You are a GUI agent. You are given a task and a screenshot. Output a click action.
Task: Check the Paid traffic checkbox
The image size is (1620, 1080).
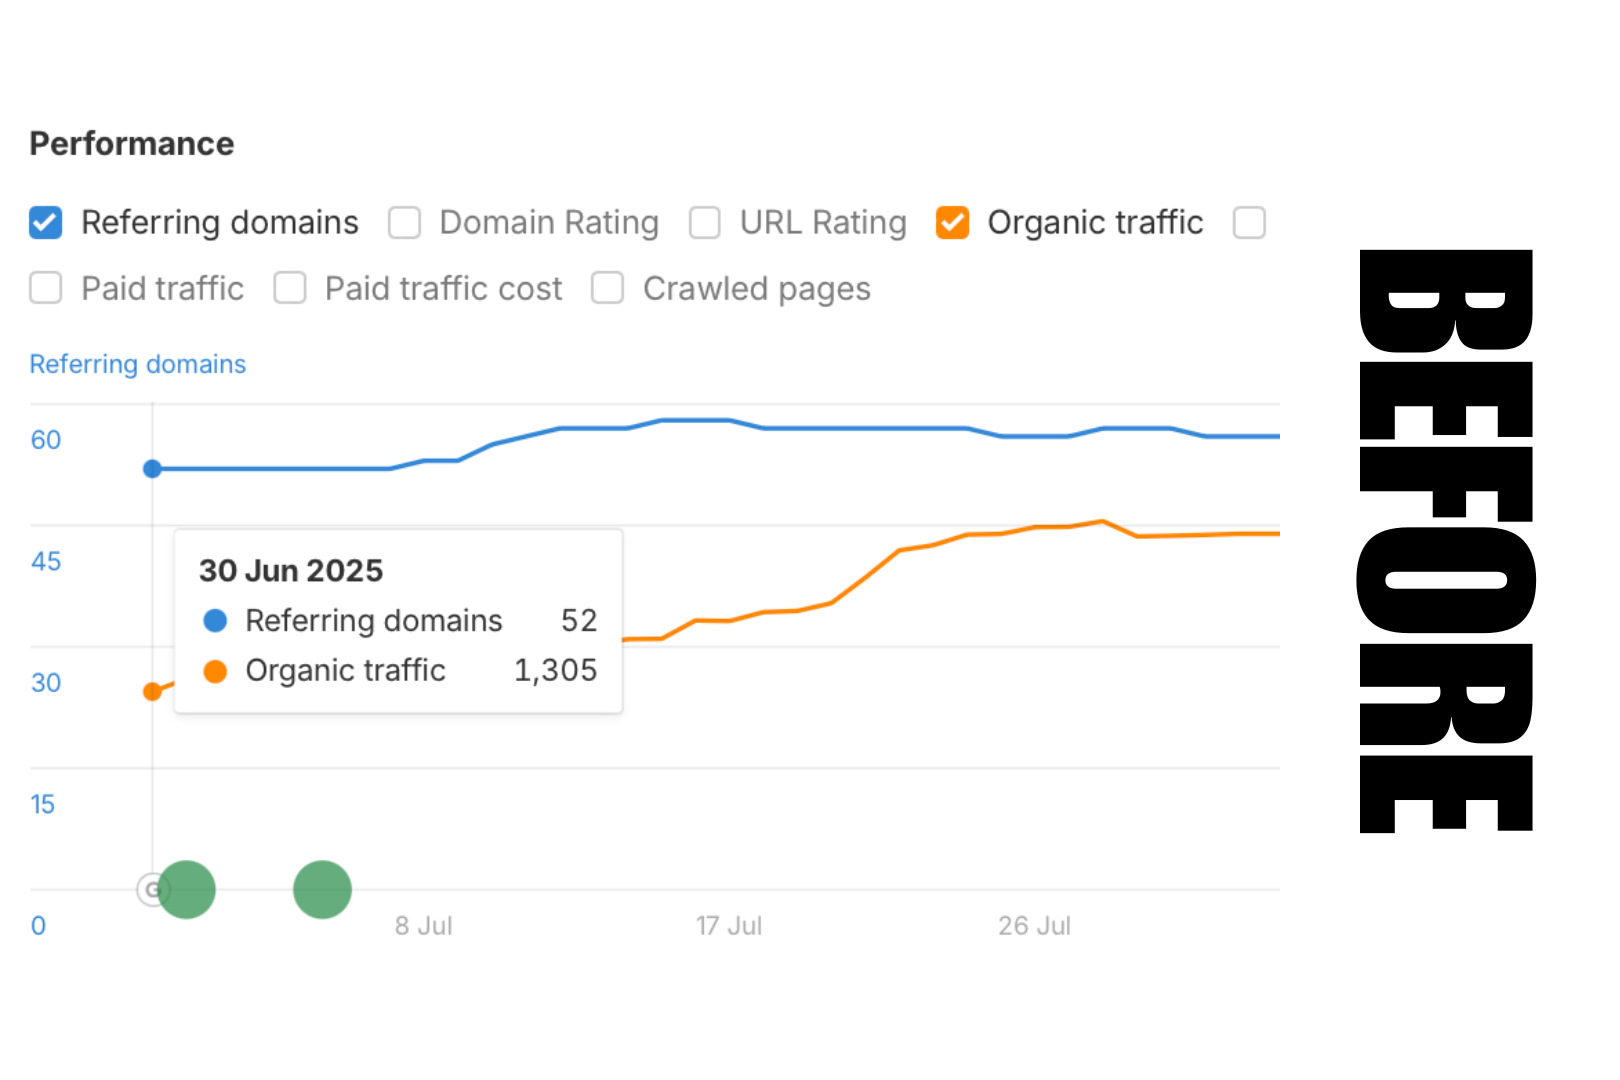[x=46, y=288]
